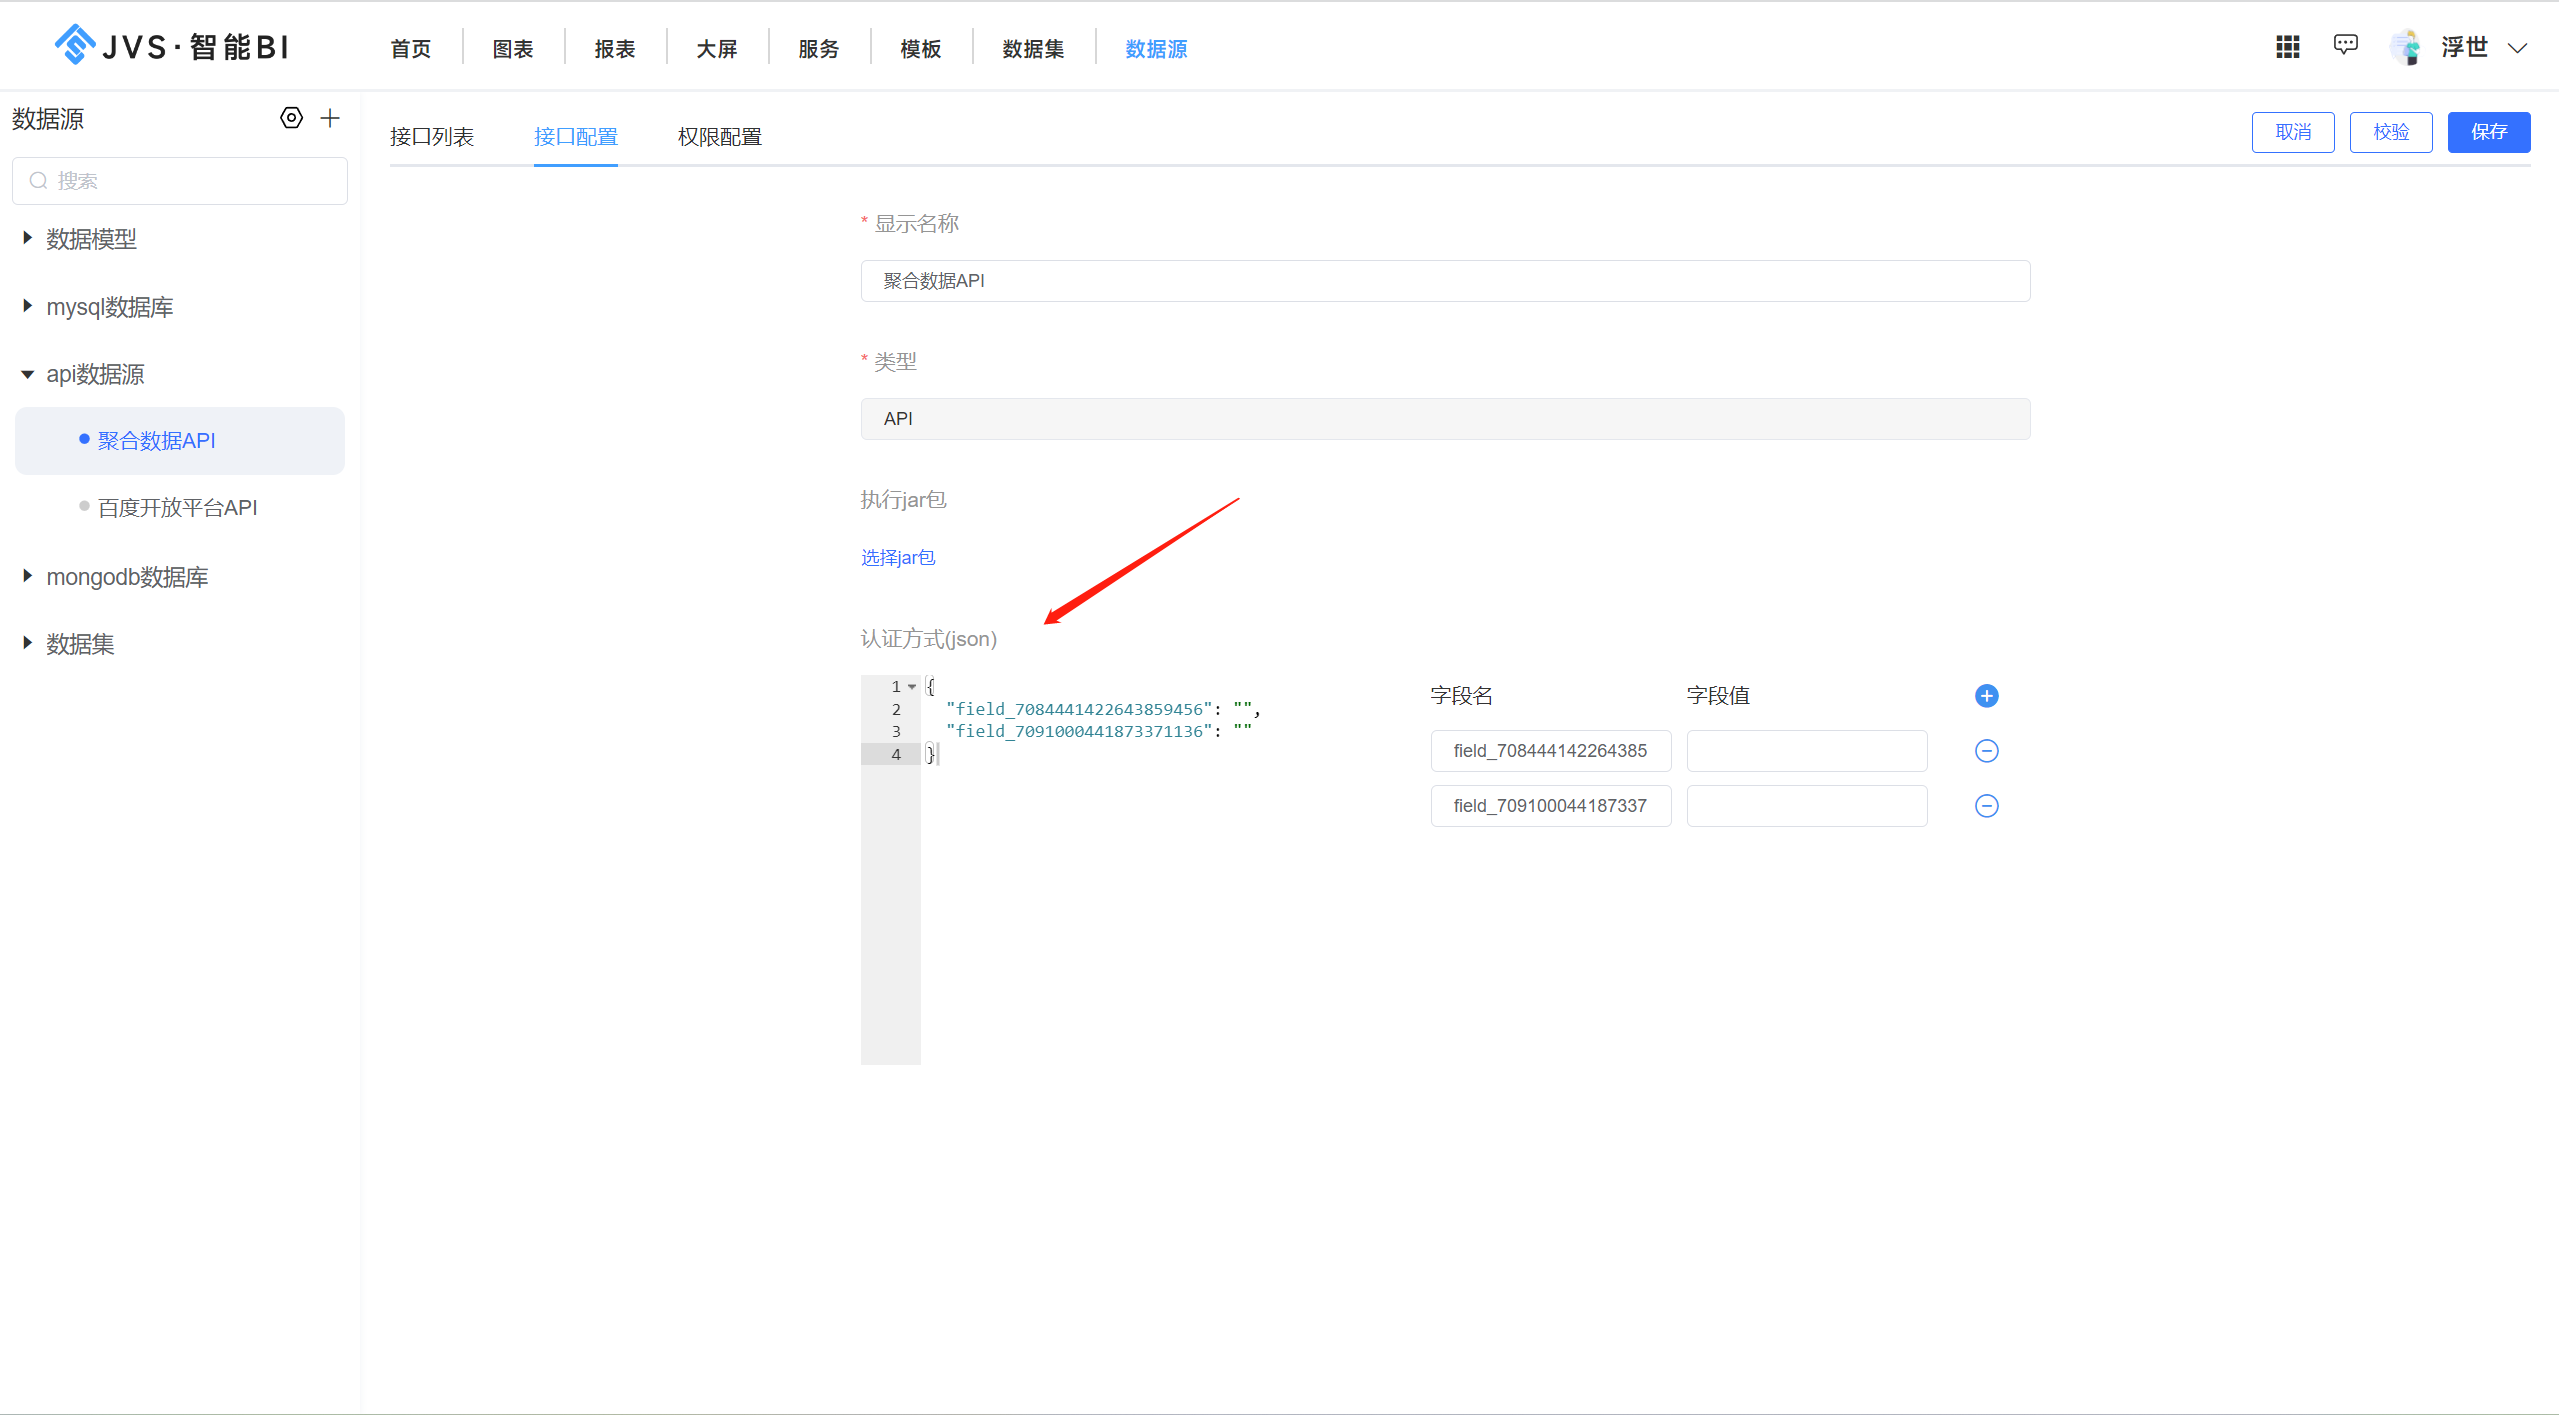Click the 校验 button
The image size is (2559, 1415).
click(2392, 134)
